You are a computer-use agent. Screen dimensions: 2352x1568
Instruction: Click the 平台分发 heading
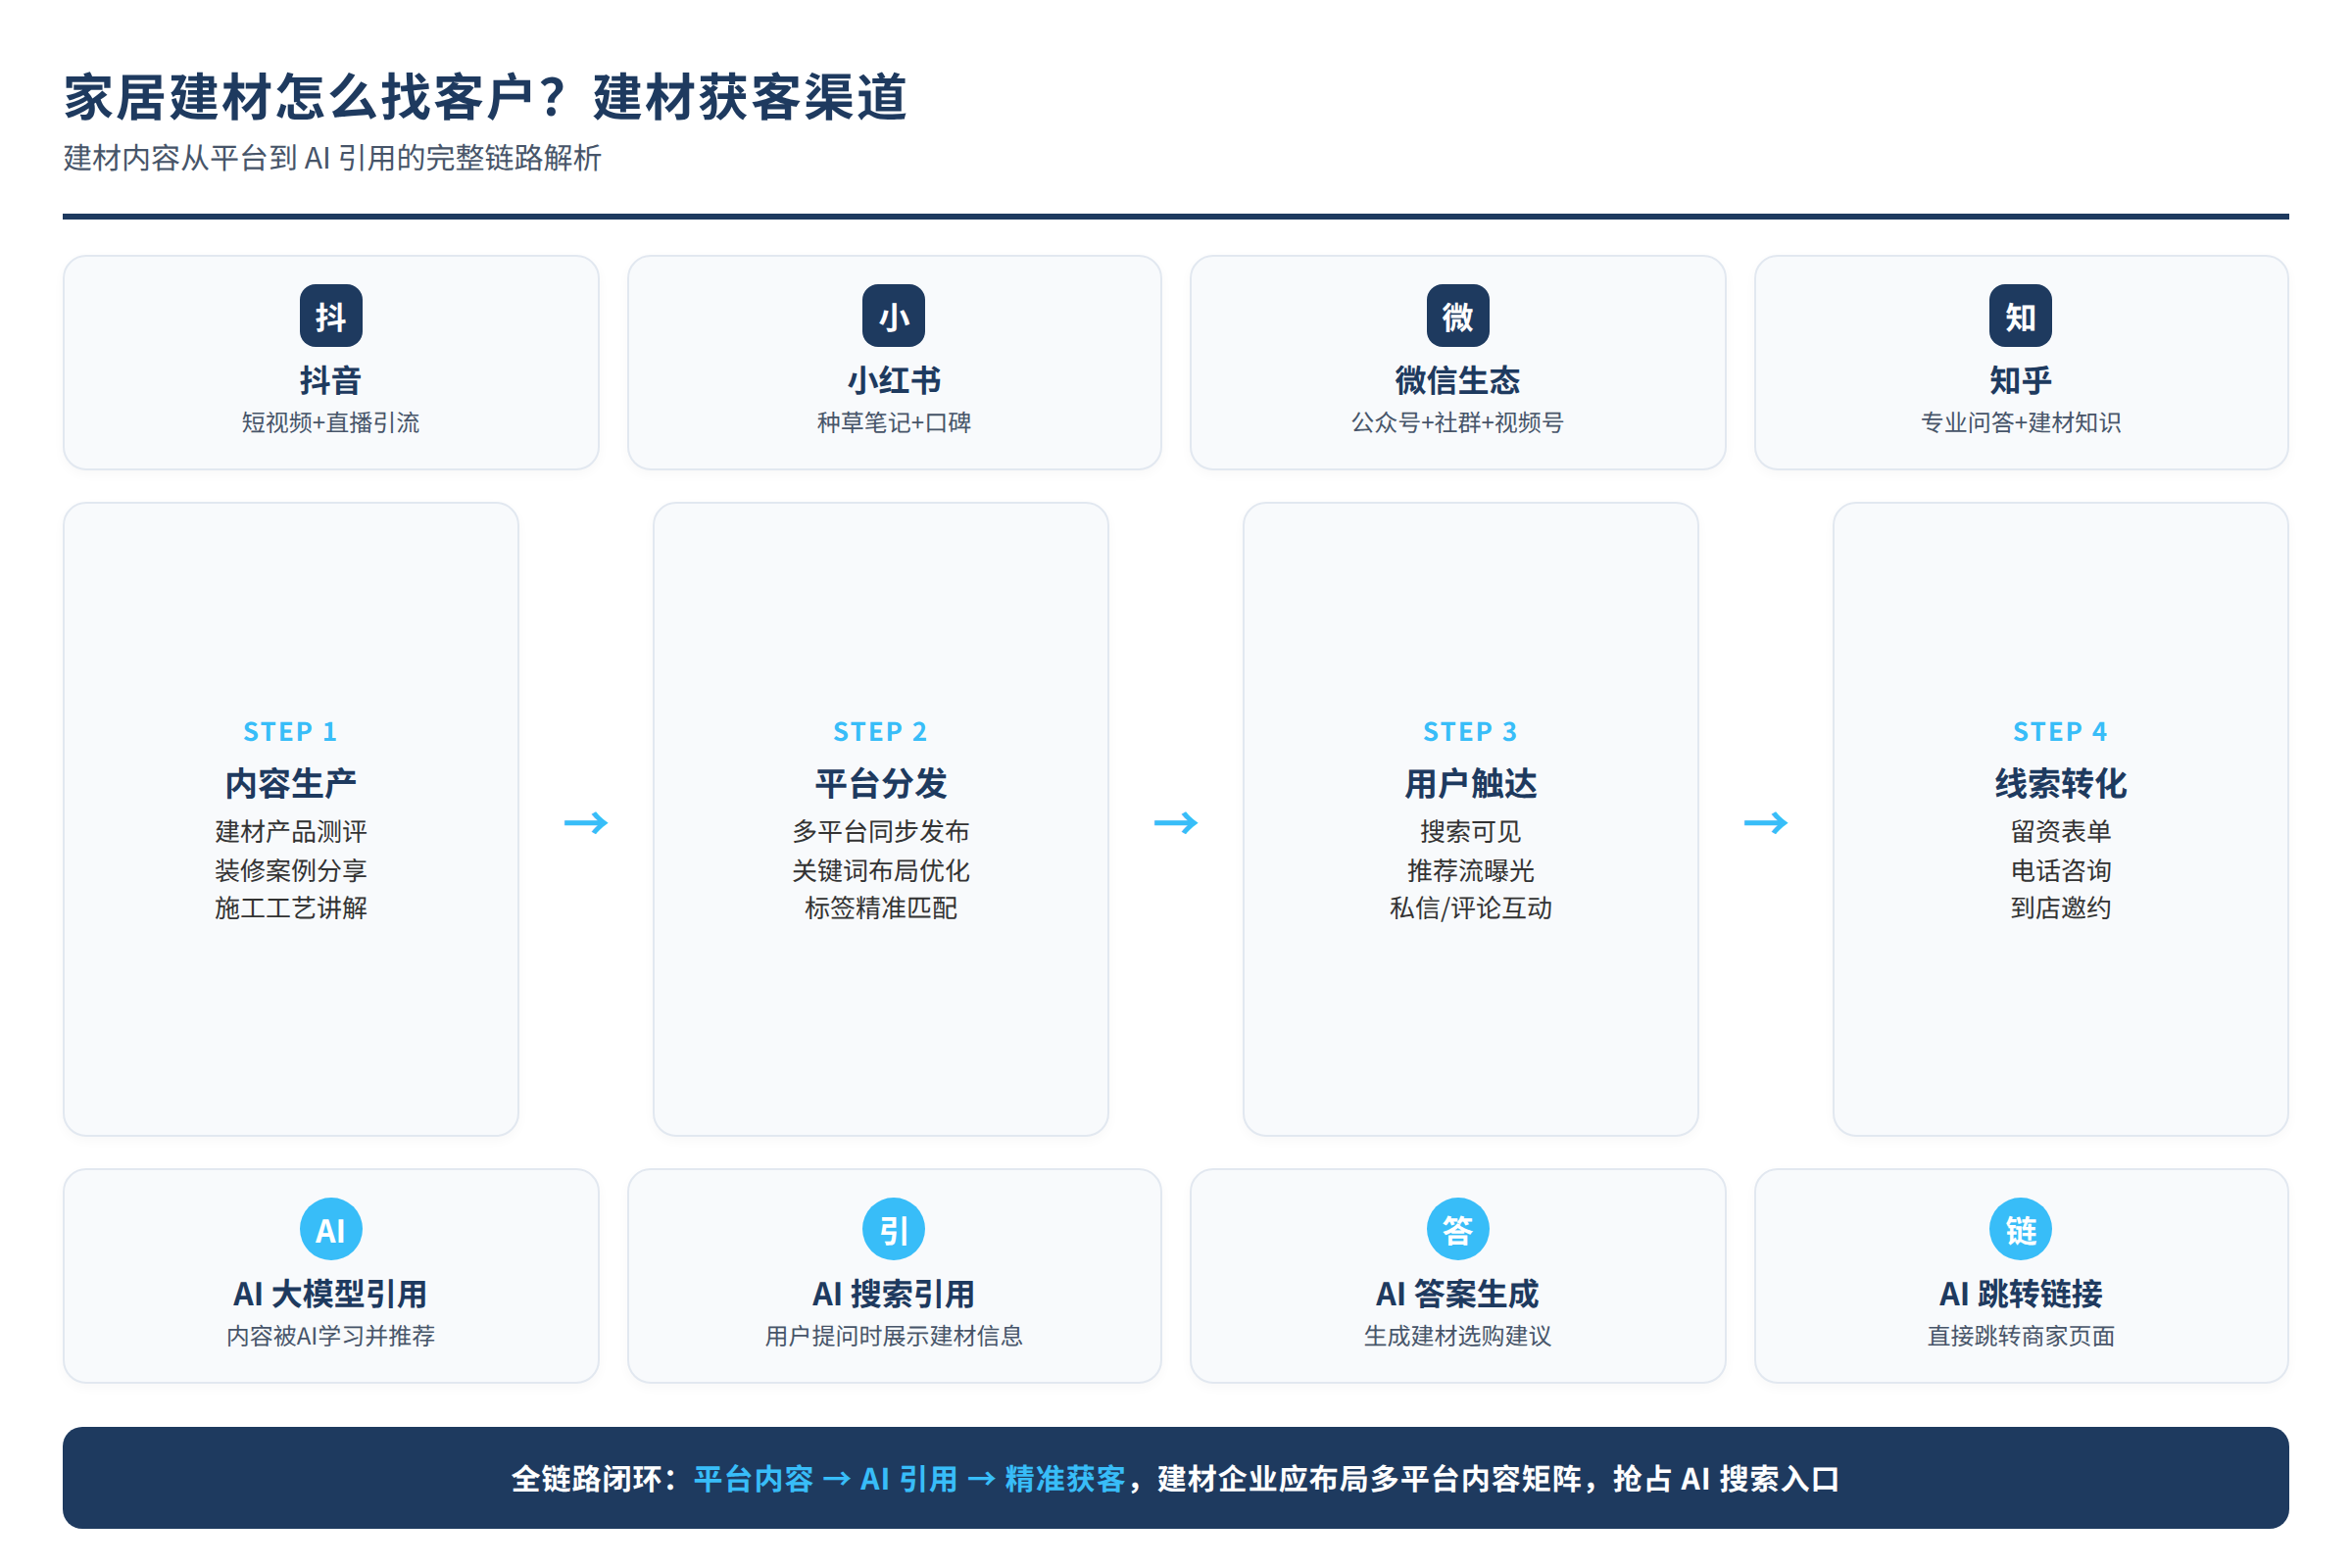click(x=881, y=784)
